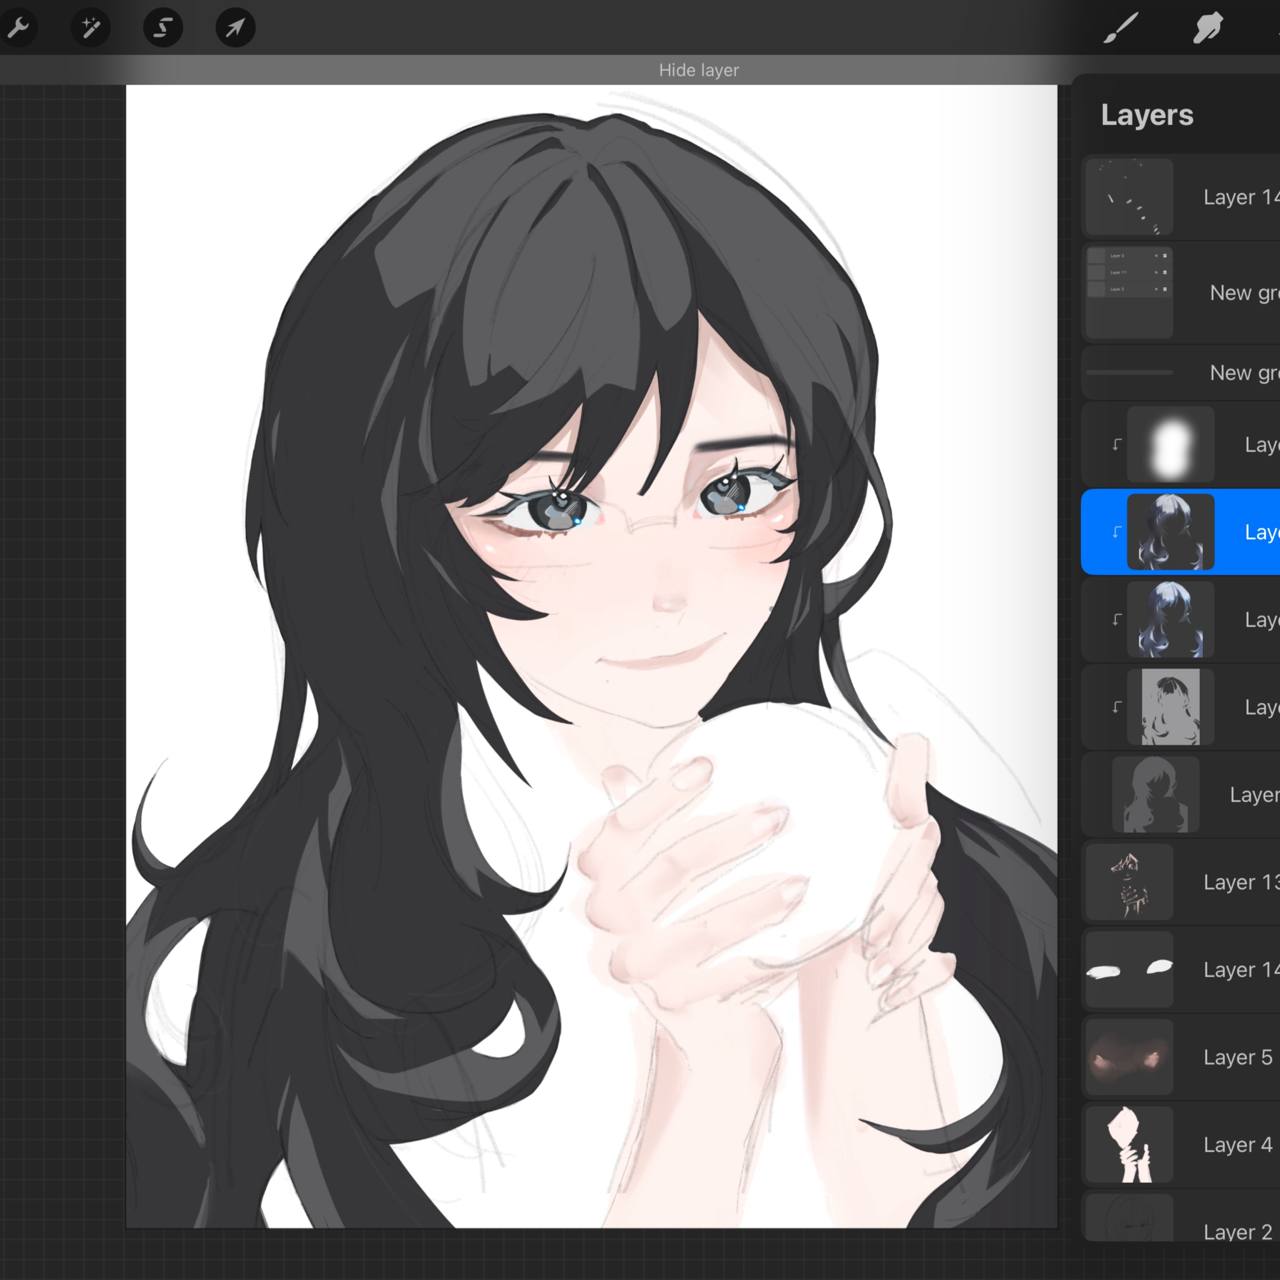Viewport: 1280px width, 1280px height.
Task: Select topmost Layer 14 with dotted marks
Action: tap(1238, 197)
